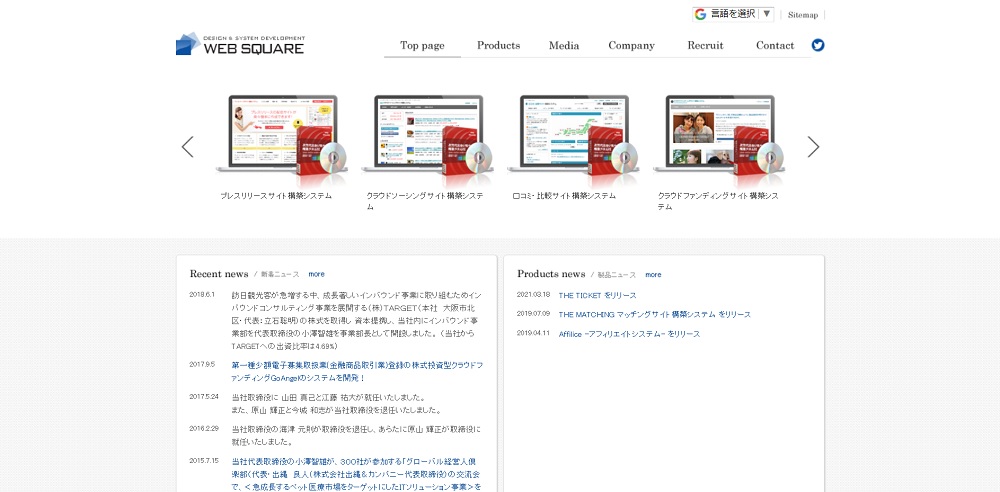This screenshot has width=1000, height=492.
Task: Open THE MATCHING system release link
Action: pos(654,315)
